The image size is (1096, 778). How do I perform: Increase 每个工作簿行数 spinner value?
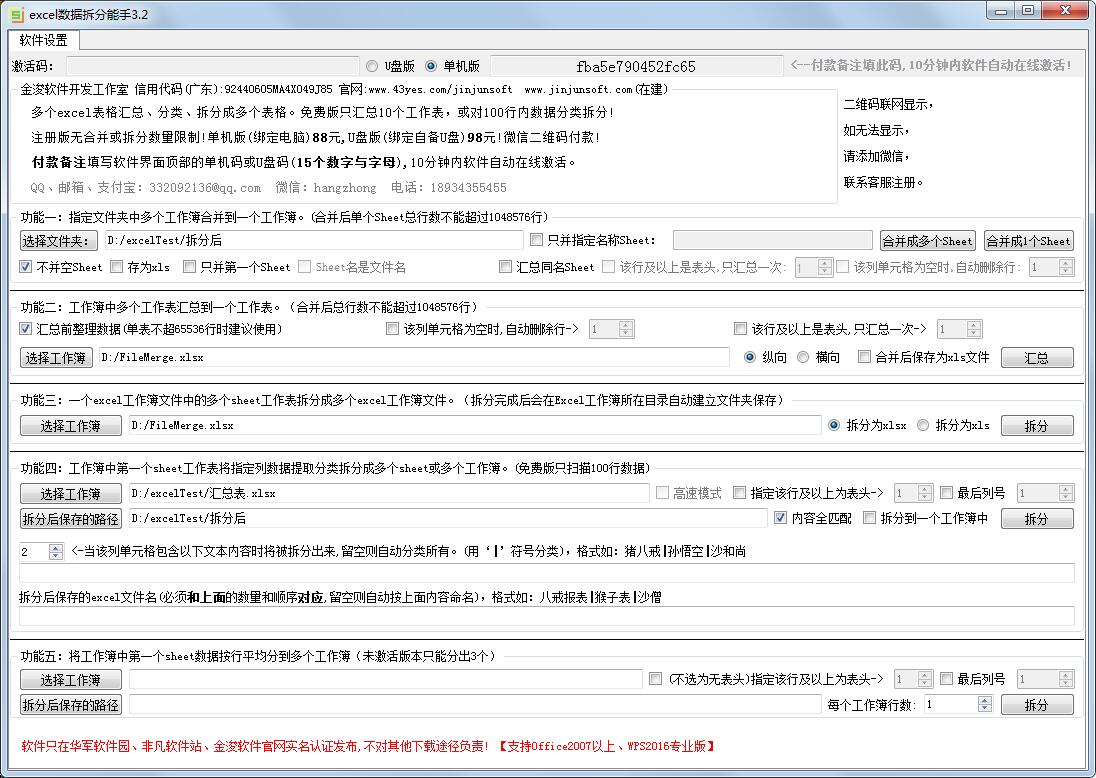click(x=985, y=700)
